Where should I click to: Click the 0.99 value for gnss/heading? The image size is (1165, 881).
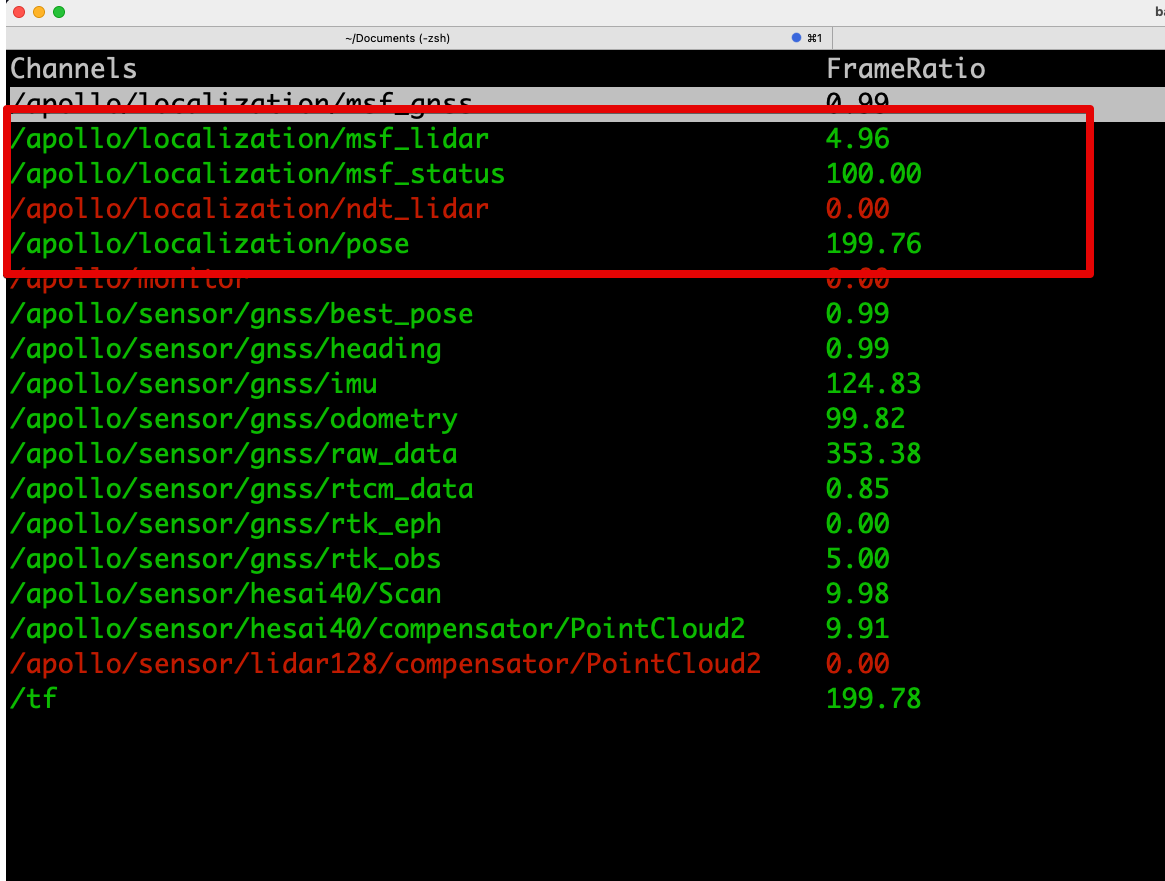pyautogui.click(x=857, y=349)
